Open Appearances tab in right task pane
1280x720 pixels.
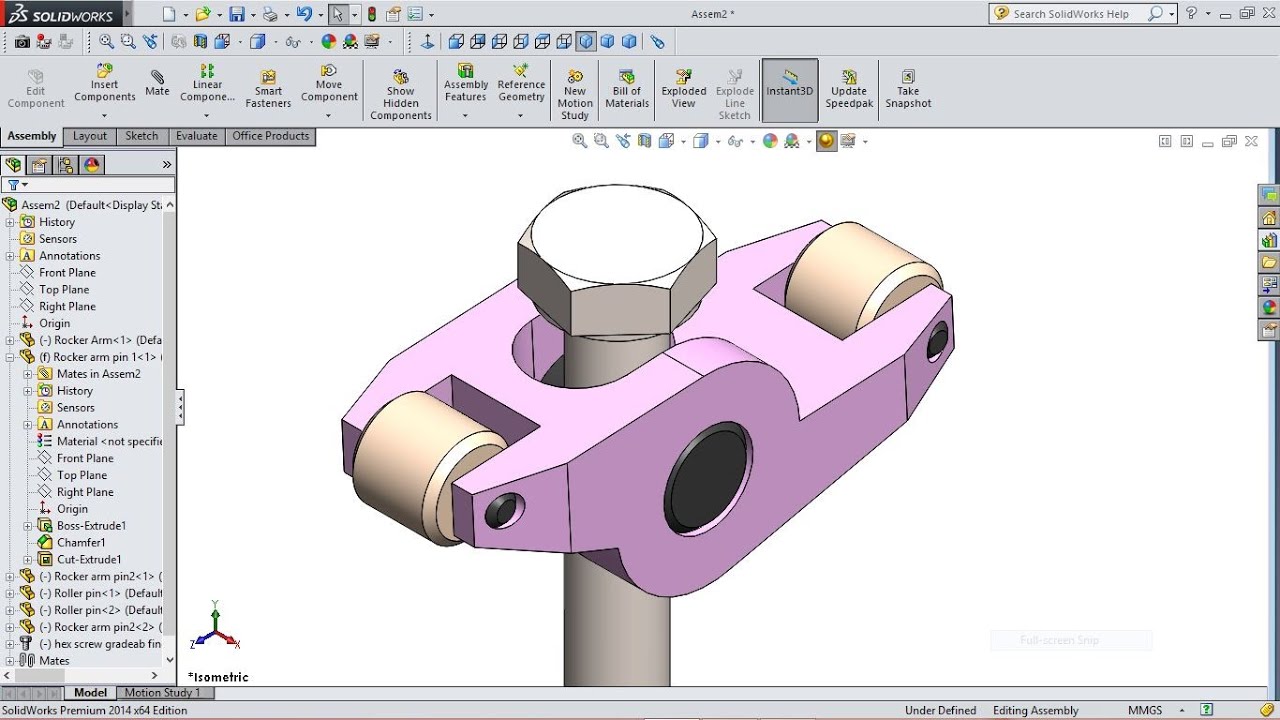(x=1269, y=307)
